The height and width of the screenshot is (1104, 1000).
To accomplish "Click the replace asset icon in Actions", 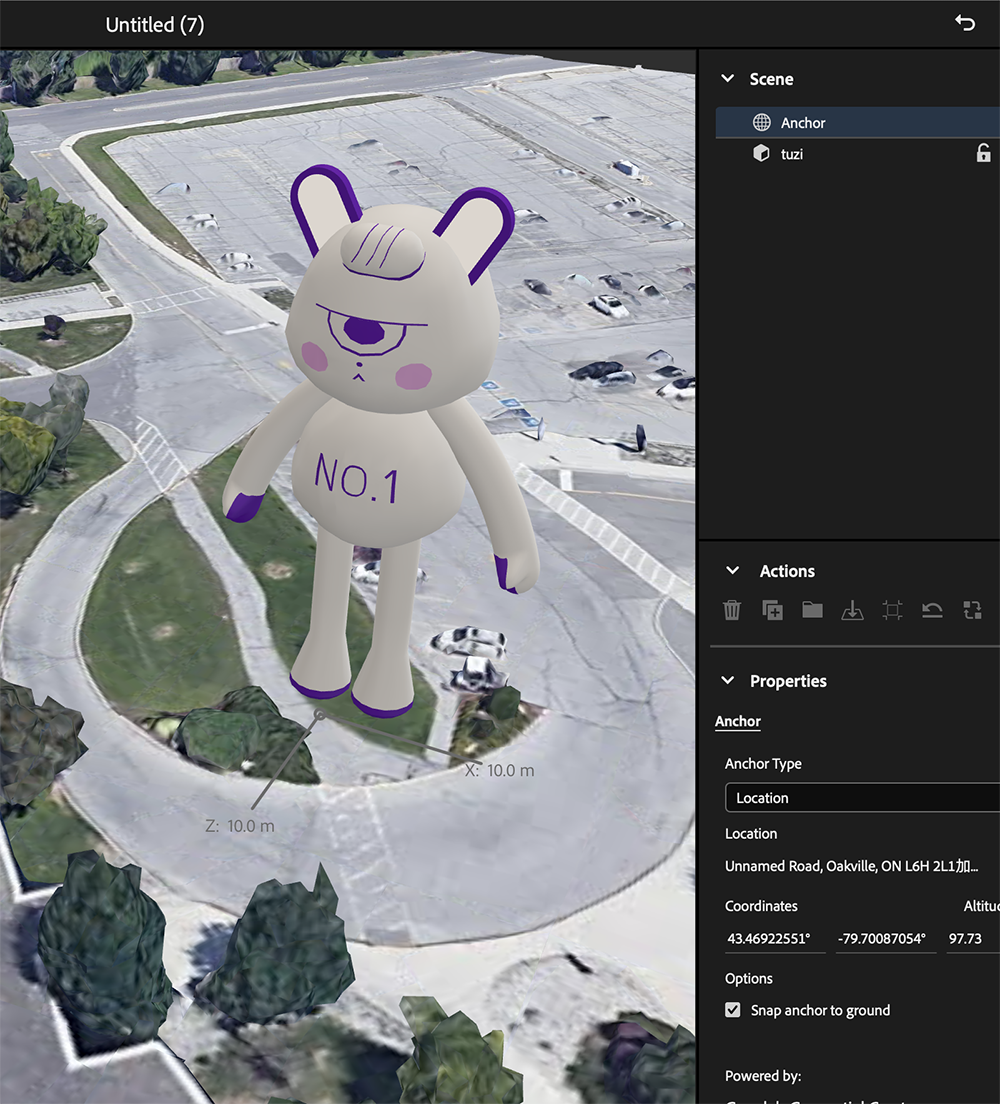I will (972, 610).
